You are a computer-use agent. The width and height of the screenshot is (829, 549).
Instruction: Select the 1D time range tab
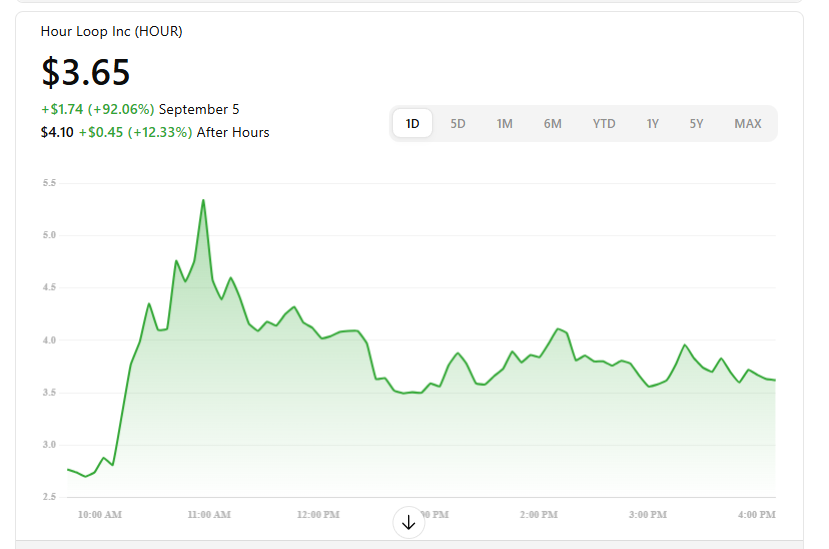coord(412,124)
